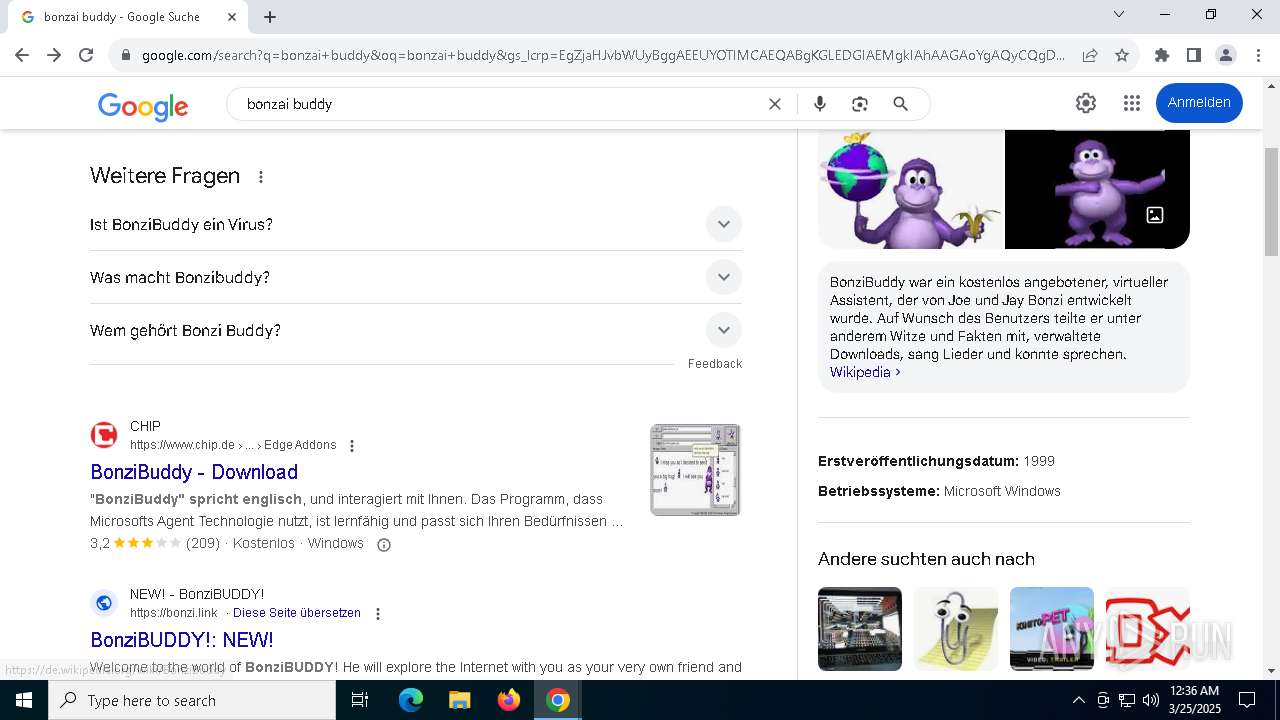Open 'BonziBUDDY!: NEW!' result
Image resolution: width=1280 pixels, height=720 pixels.
tap(182, 640)
